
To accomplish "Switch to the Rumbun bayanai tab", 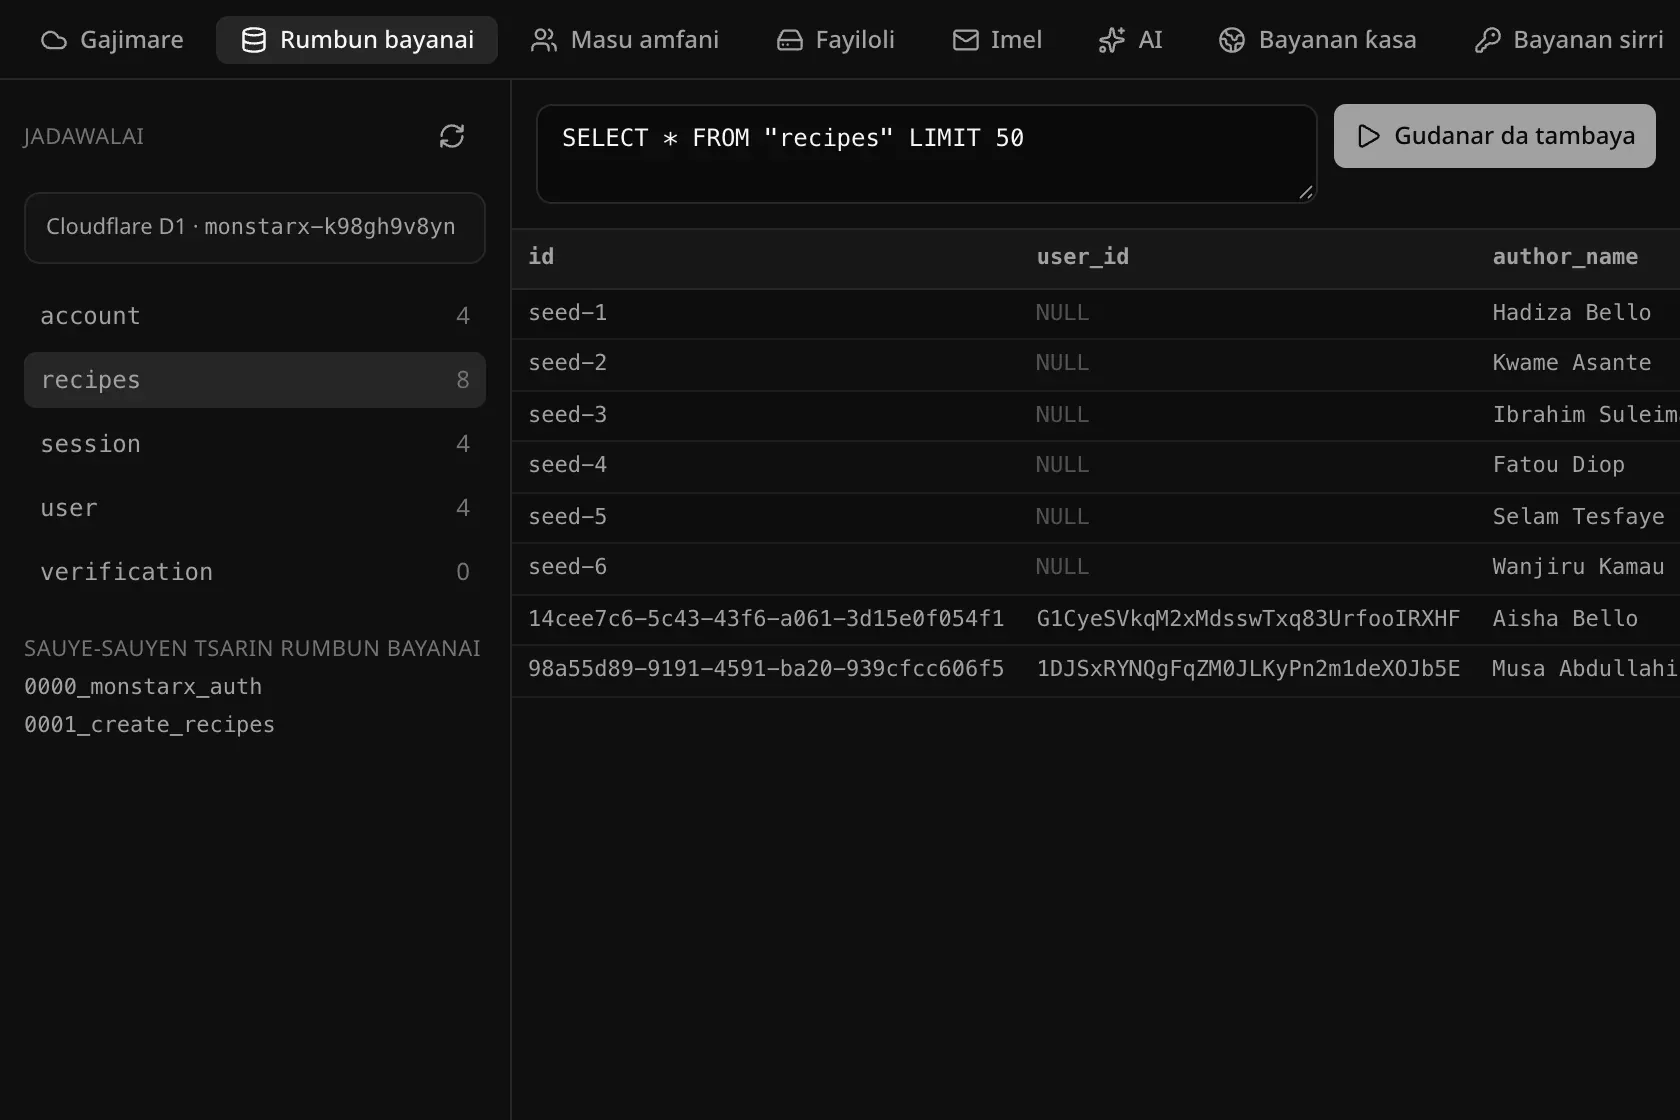I will pos(357,40).
